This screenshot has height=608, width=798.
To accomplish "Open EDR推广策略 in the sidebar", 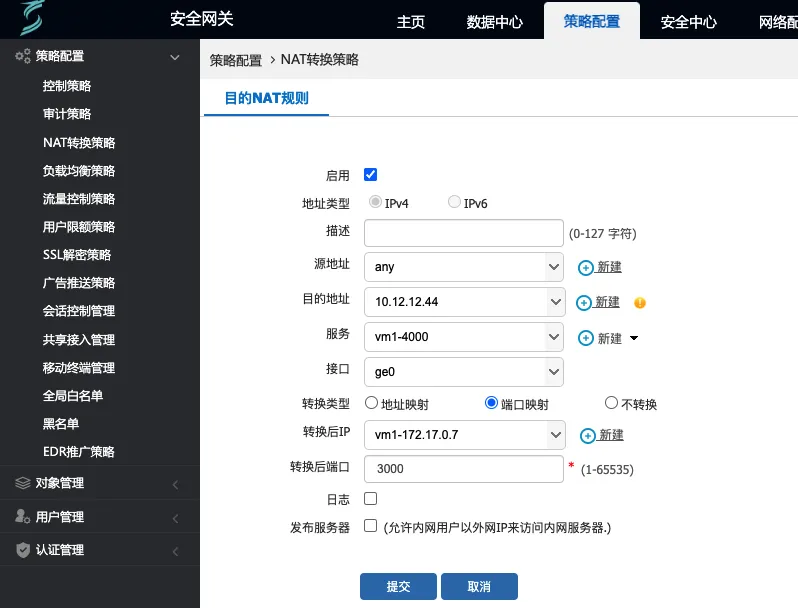I will coord(79,451).
